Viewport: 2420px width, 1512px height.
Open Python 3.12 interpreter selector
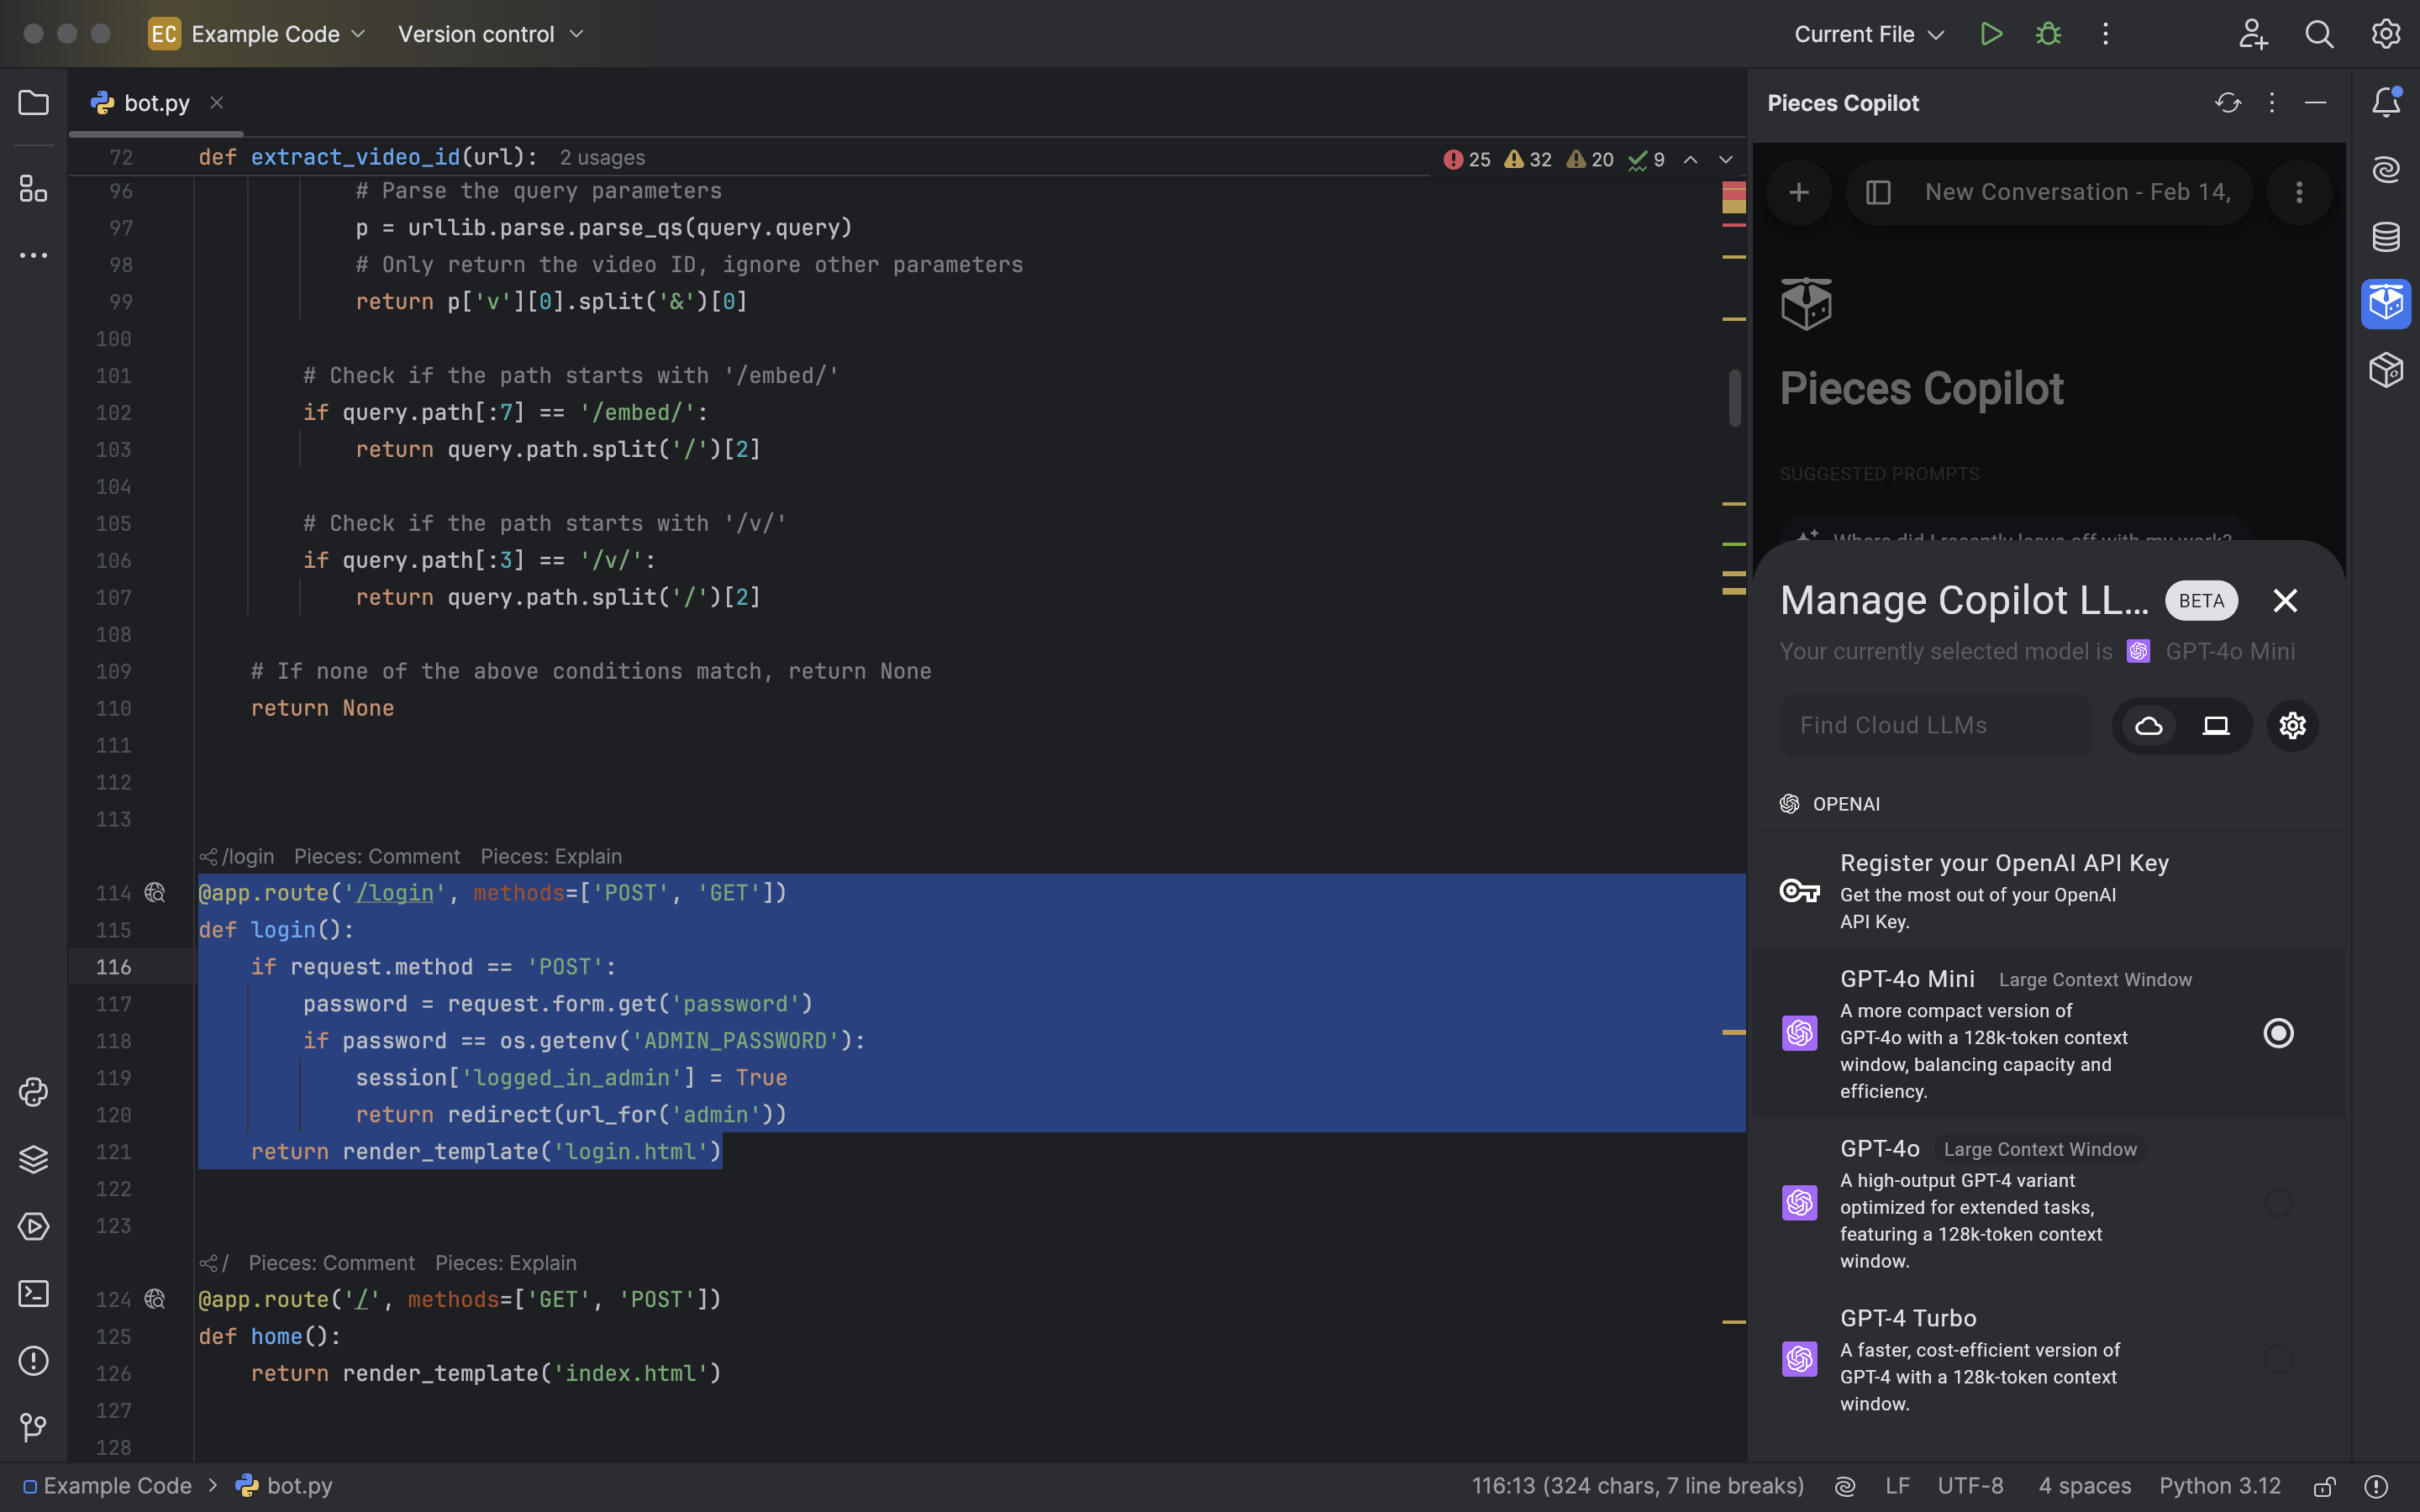tap(2220, 1486)
